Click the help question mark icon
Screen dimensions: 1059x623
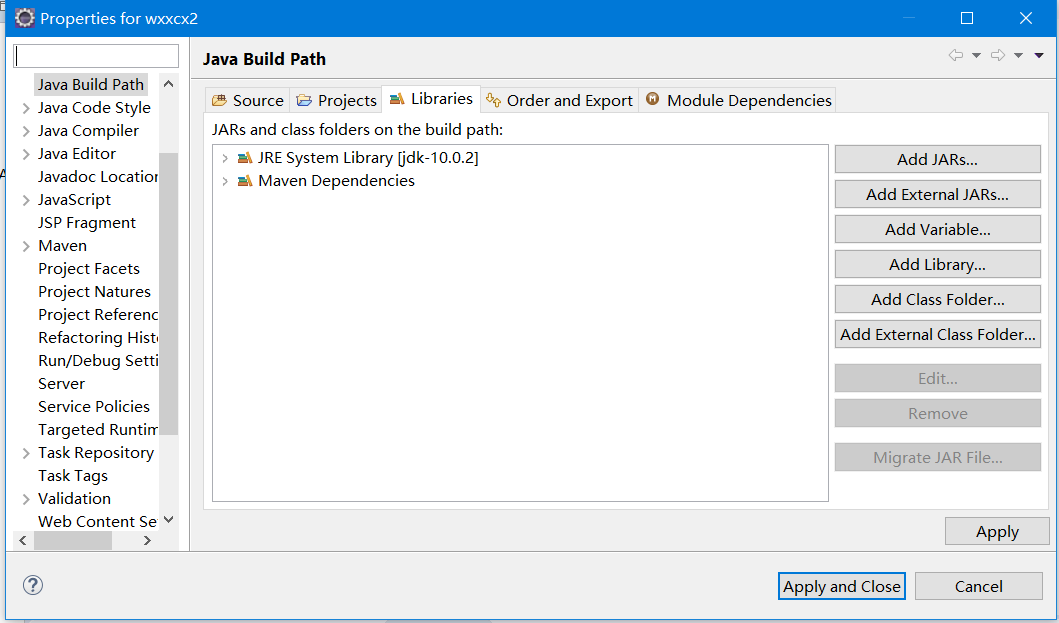pyautogui.click(x=32, y=585)
